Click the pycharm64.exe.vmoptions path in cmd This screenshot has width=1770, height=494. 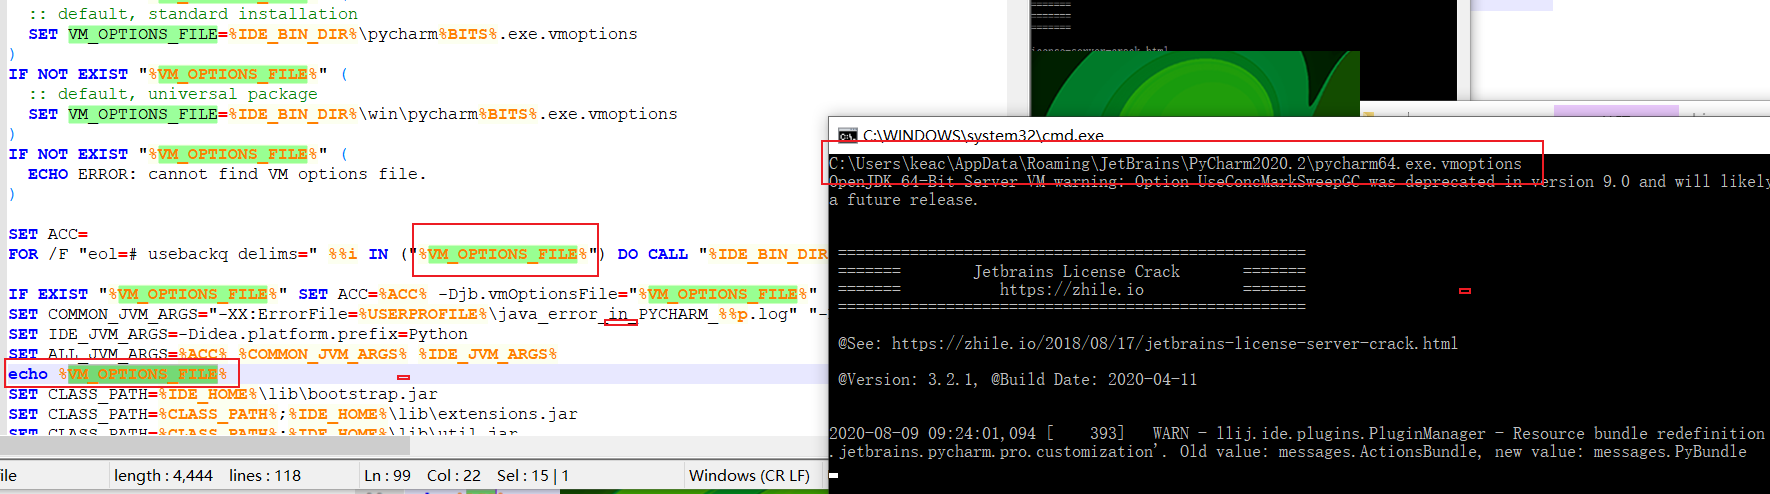(x=1175, y=164)
